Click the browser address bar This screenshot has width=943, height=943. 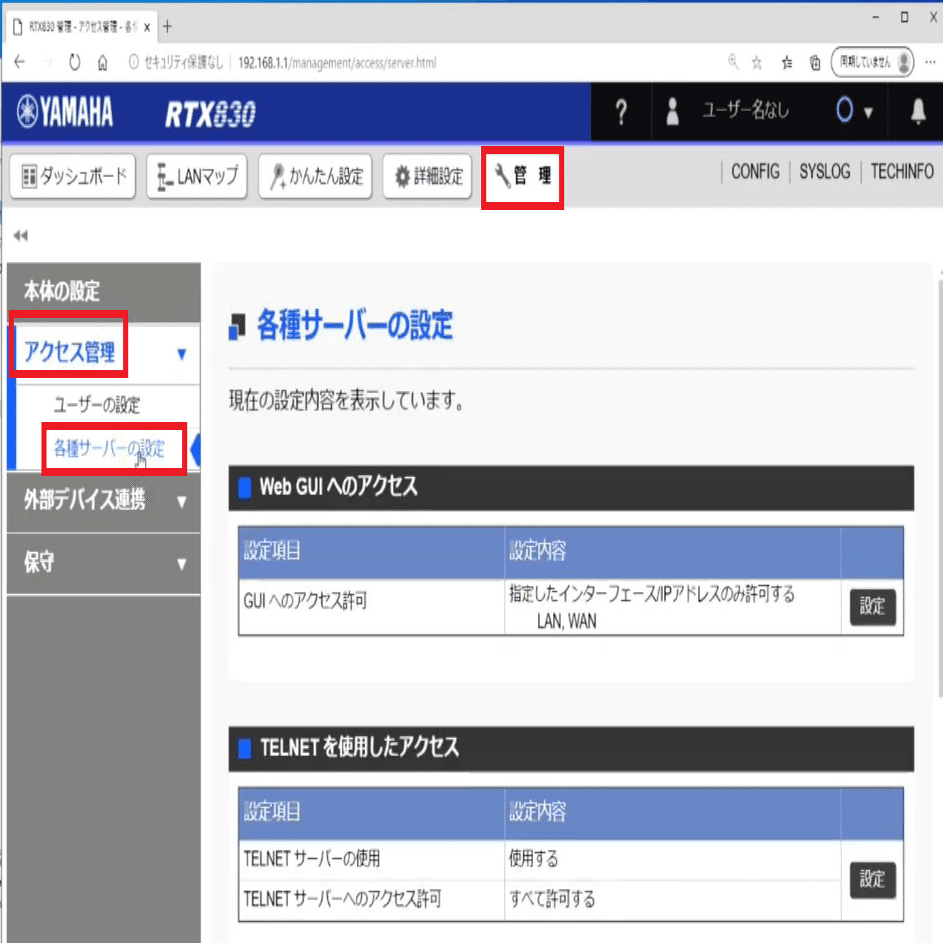(x=400, y=62)
